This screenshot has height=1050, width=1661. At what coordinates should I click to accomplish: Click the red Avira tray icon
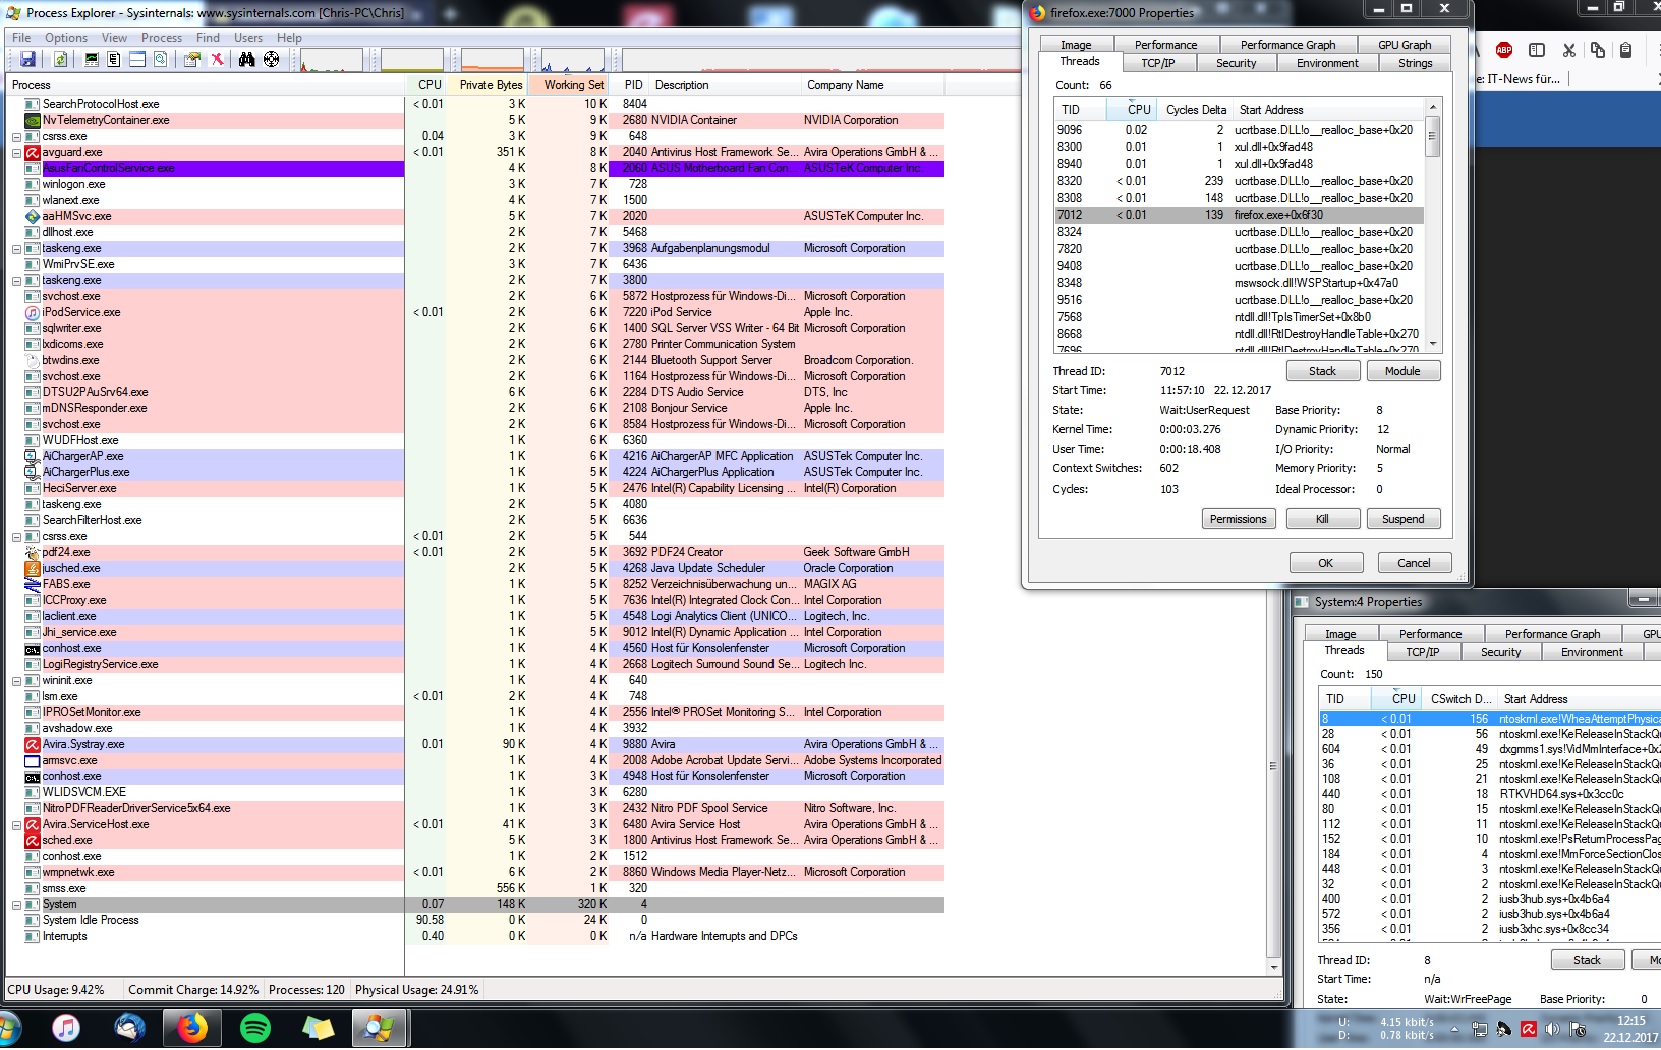click(1528, 1029)
